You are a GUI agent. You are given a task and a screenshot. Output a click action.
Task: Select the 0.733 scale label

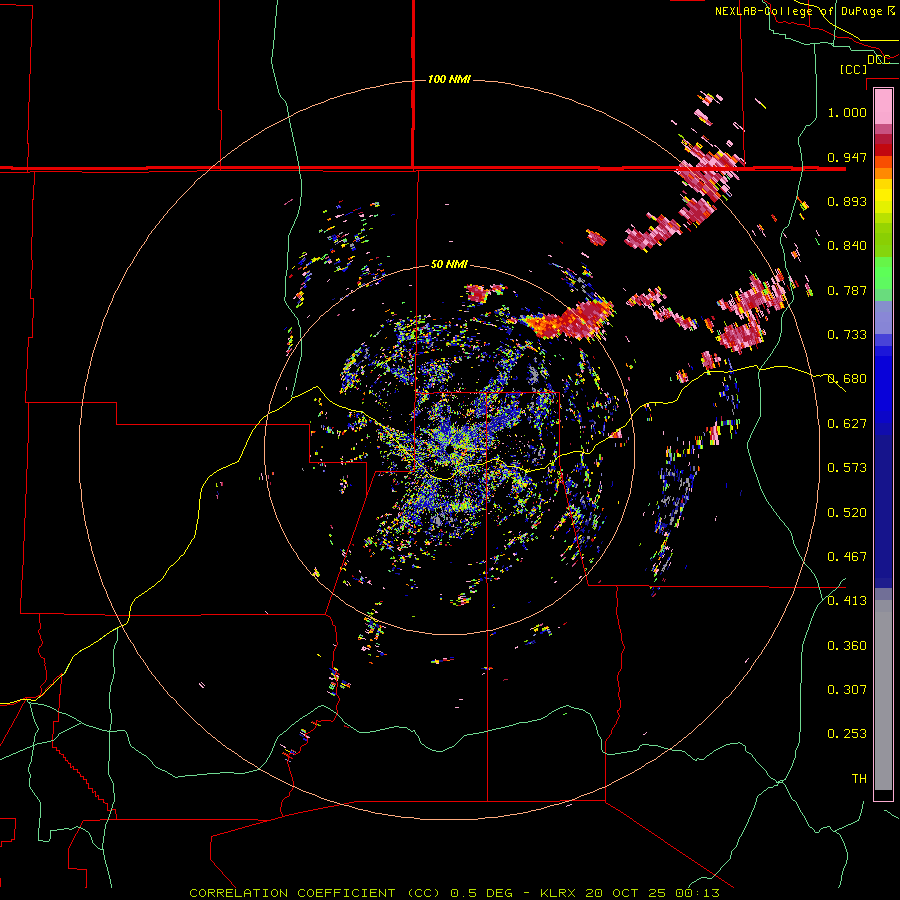click(x=847, y=335)
